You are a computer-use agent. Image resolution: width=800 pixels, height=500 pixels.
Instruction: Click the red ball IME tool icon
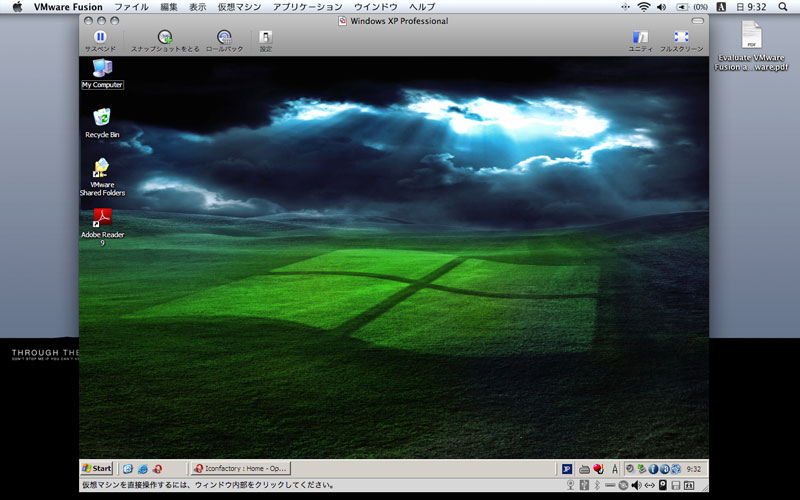(x=598, y=469)
